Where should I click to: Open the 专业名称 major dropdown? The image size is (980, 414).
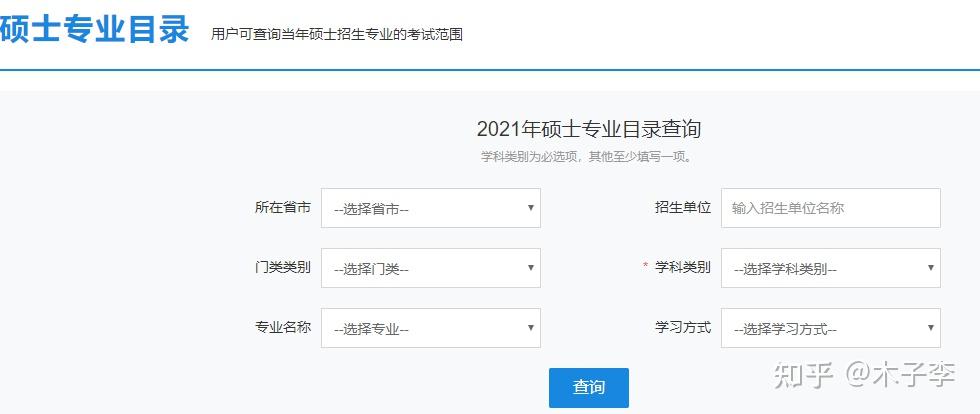point(430,328)
